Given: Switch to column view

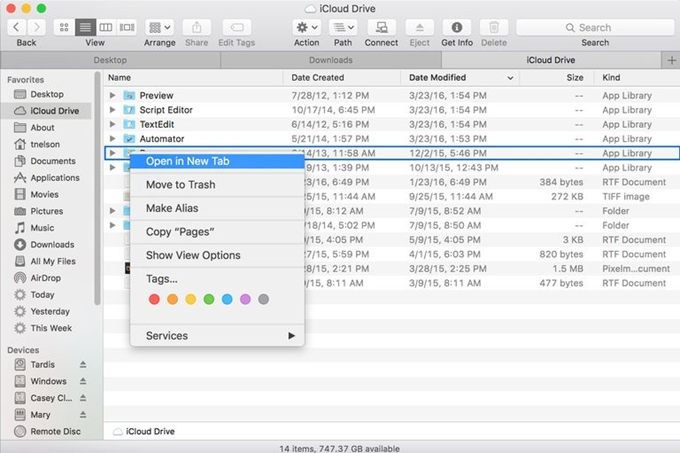Looking at the screenshot, I should [x=106, y=27].
